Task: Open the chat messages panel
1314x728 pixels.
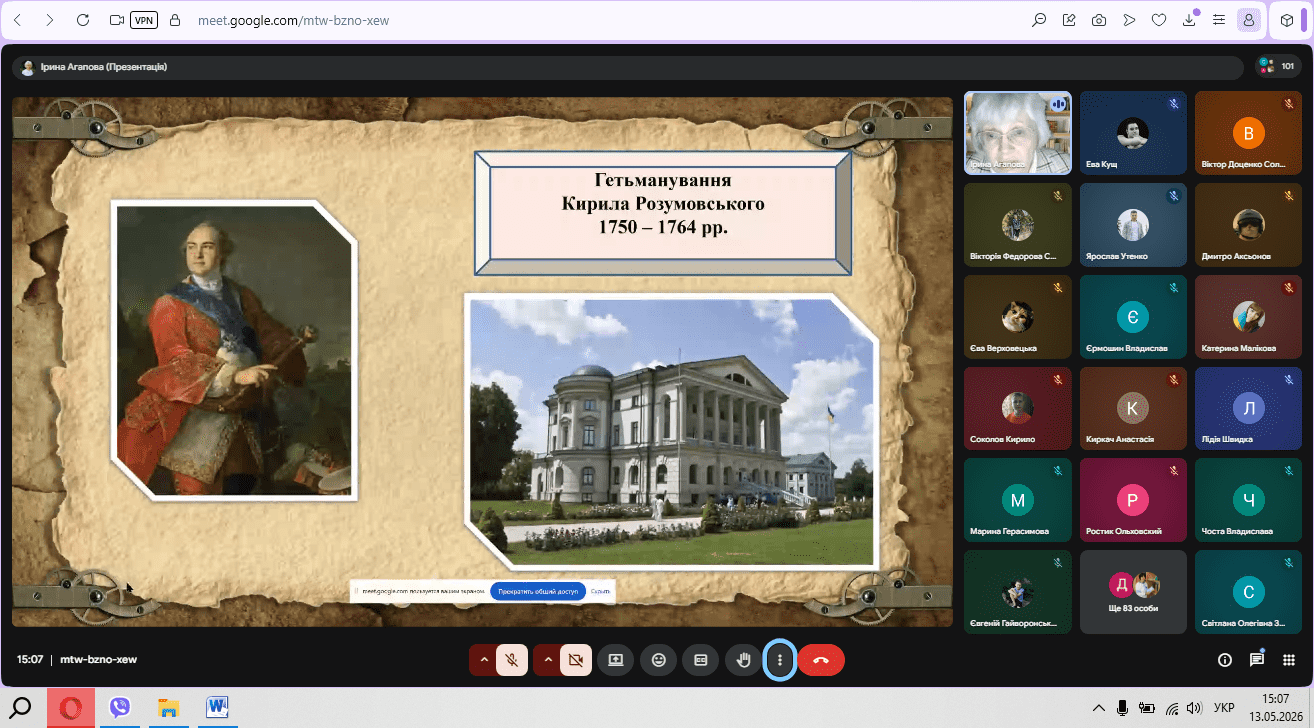Action: point(1257,660)
